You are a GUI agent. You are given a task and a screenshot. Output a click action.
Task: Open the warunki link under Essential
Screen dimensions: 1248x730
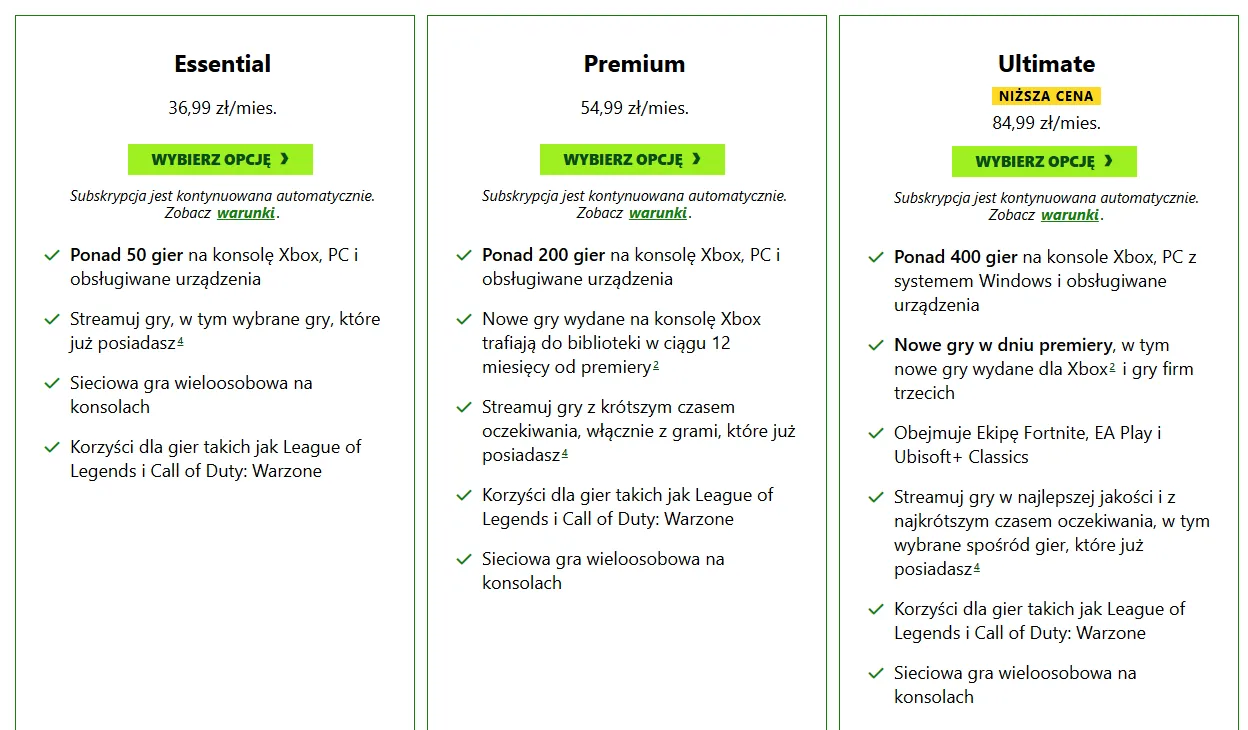(246, 213)
